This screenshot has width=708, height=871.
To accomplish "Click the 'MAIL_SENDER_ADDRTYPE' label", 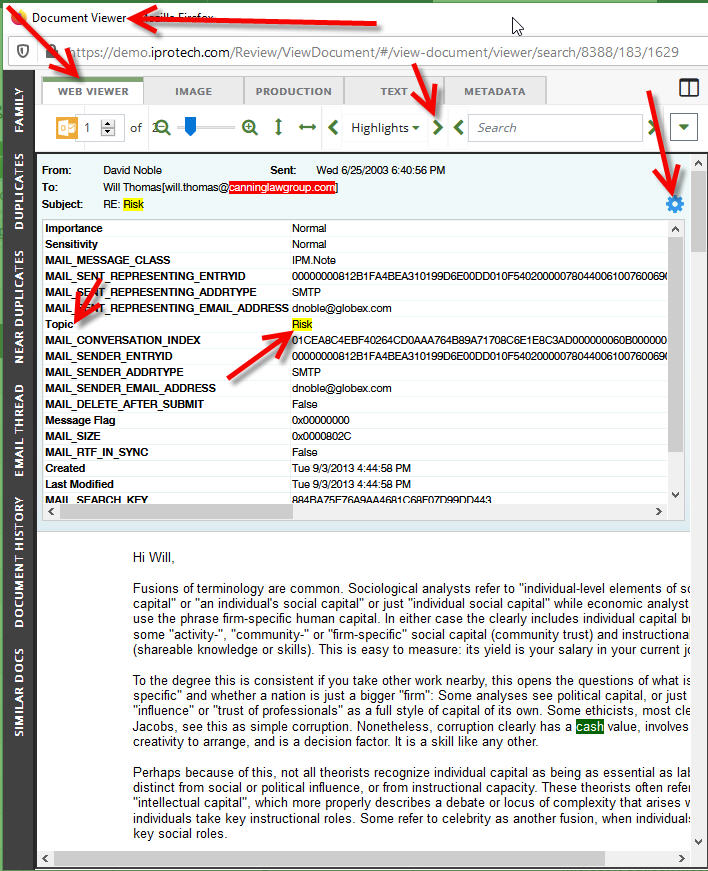I will tap(114, 372).
